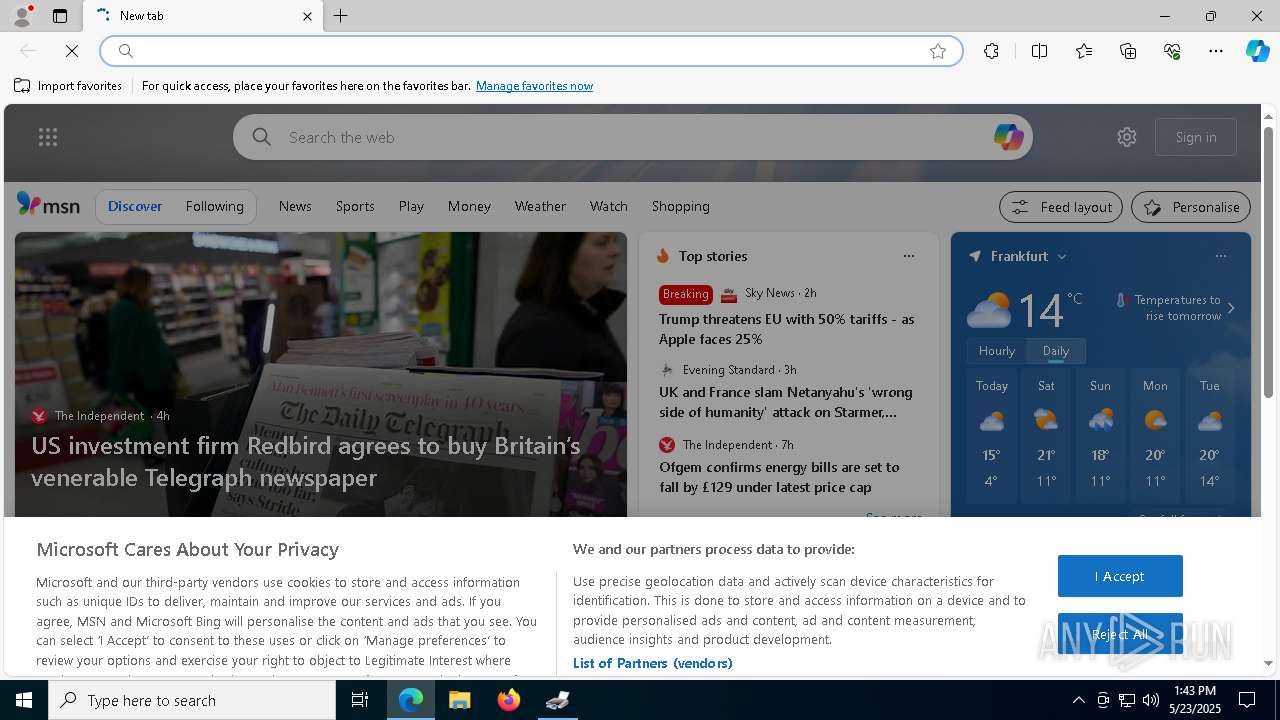Image resolution: width=1280 pixels, height=720 pixels.
Task: Open Task View on taskbar
Action: point(361,700)
